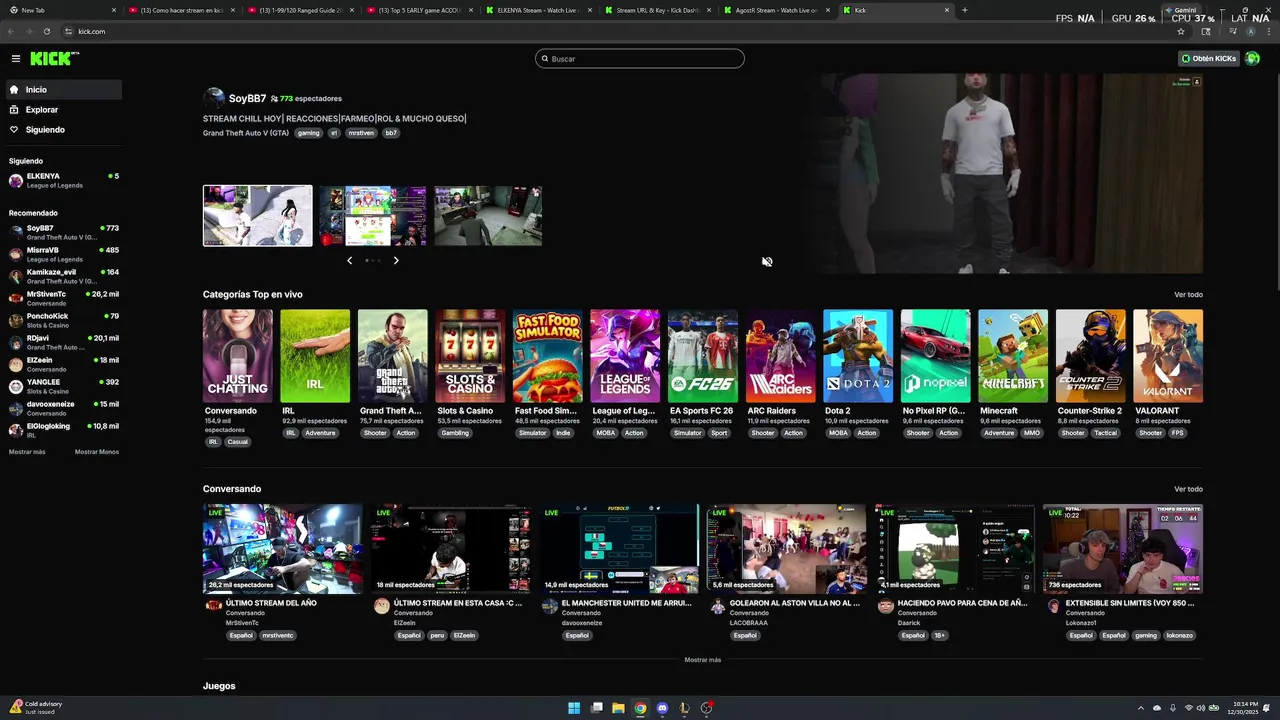Switch to Stream URL & Key browser tab
Viewport: 1280px width, 720px height.
tap(656, 10)
